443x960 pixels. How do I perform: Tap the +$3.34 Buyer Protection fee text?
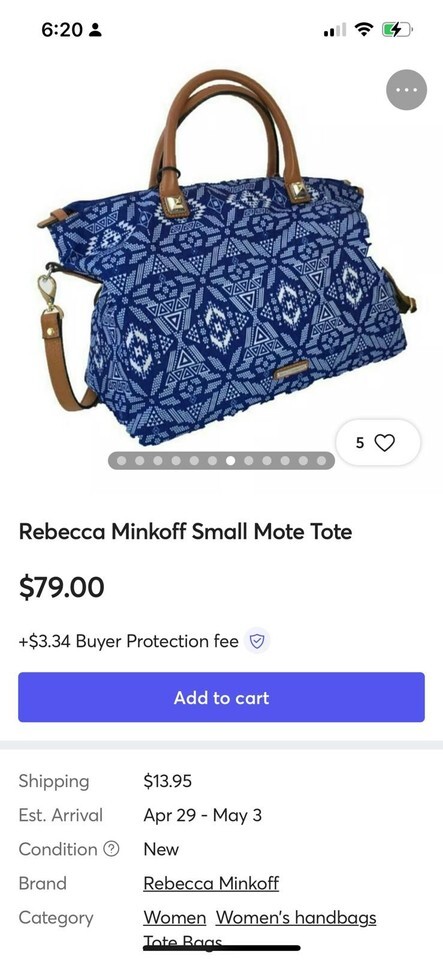128,641
